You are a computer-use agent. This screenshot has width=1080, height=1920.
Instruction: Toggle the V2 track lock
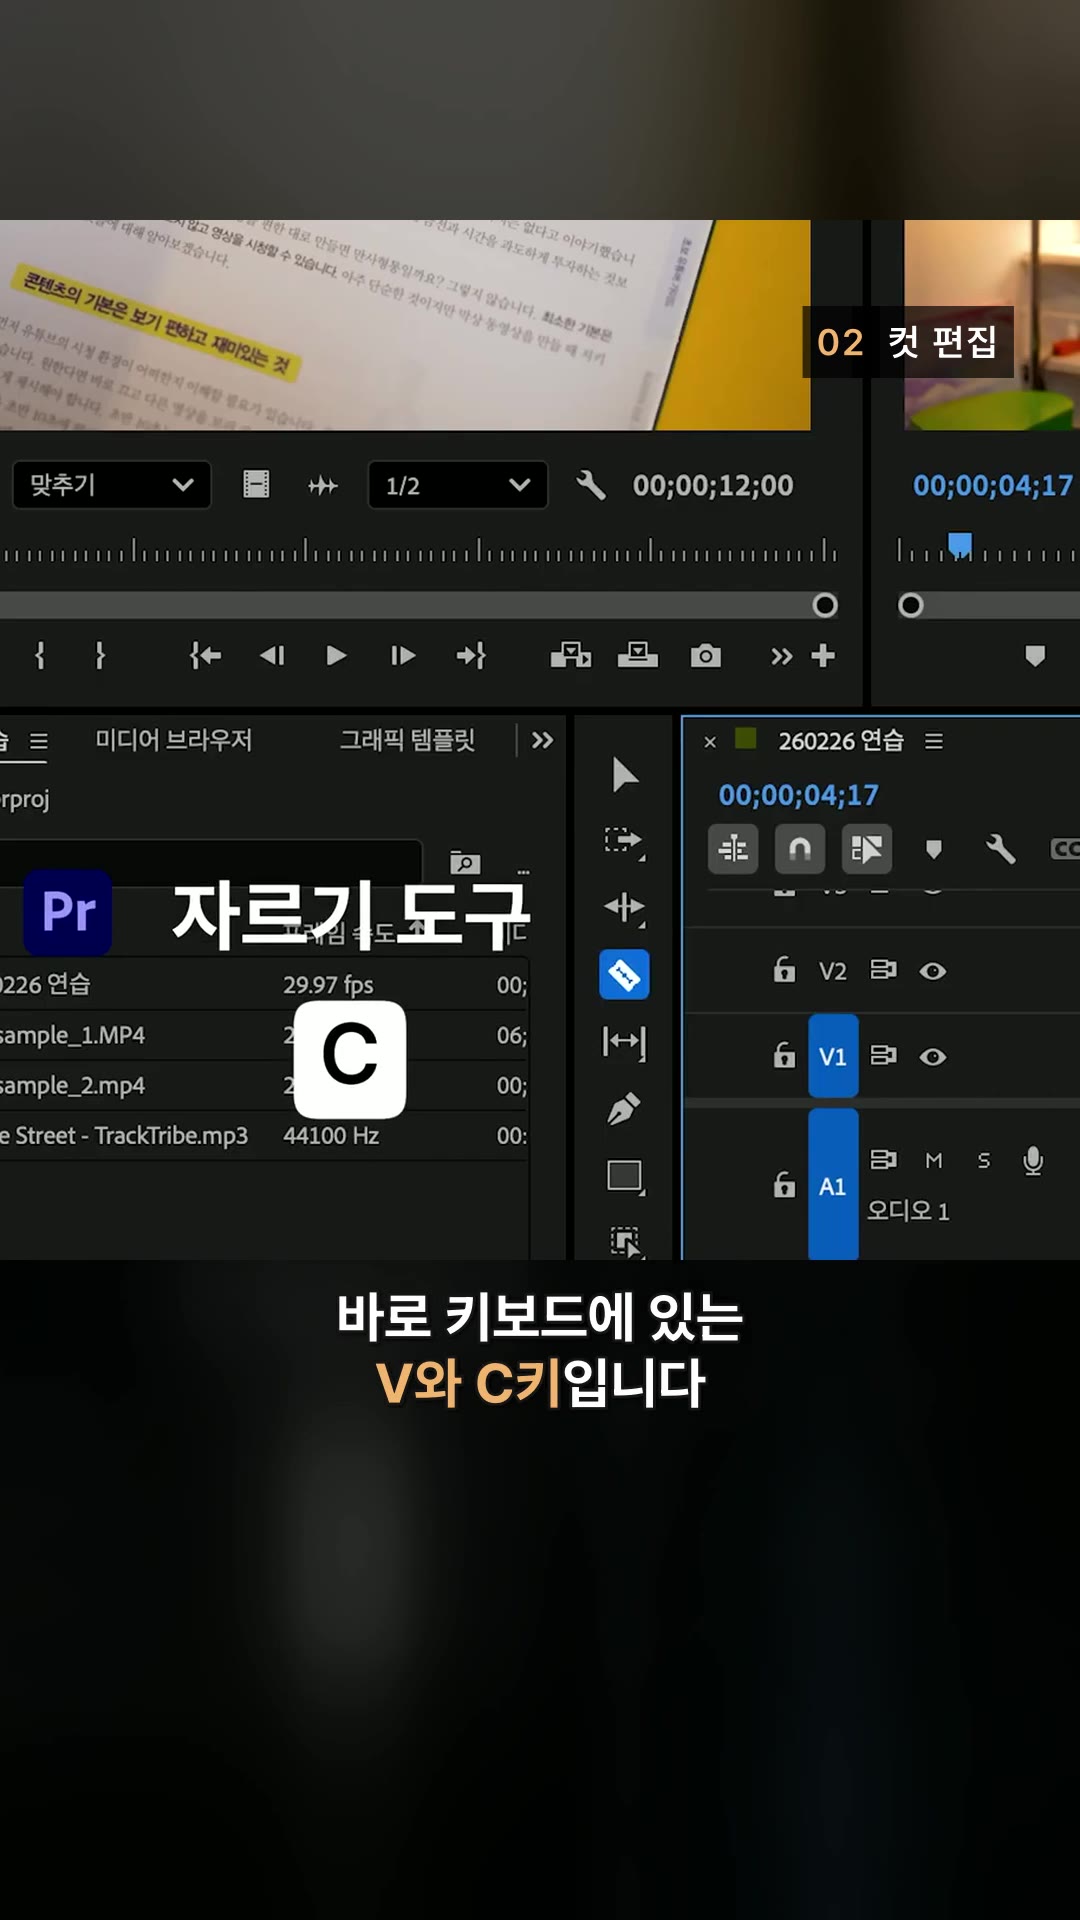(x=785, y=969)
